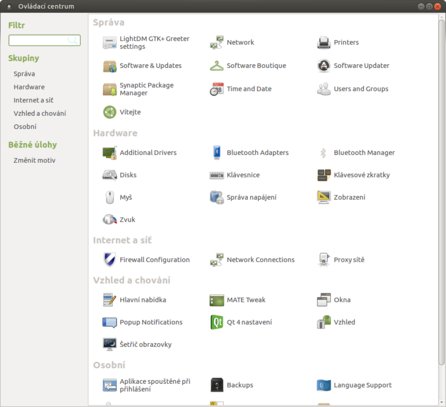Open Bluetooth Manager icon
The width and height of the screenshot is (446, 407).
point(323,153)
